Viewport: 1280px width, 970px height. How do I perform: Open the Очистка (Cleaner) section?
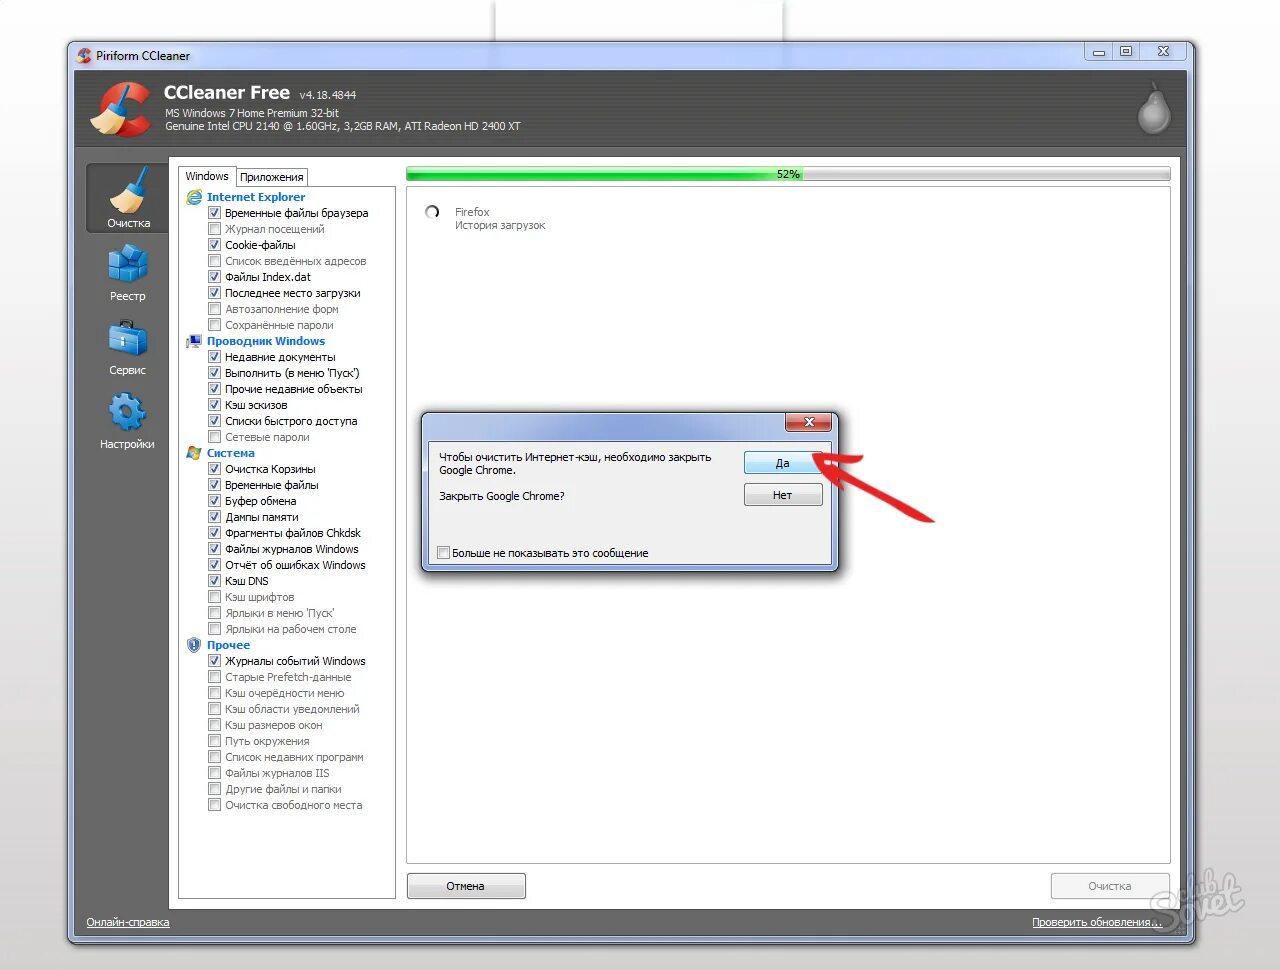click(128, 198)
